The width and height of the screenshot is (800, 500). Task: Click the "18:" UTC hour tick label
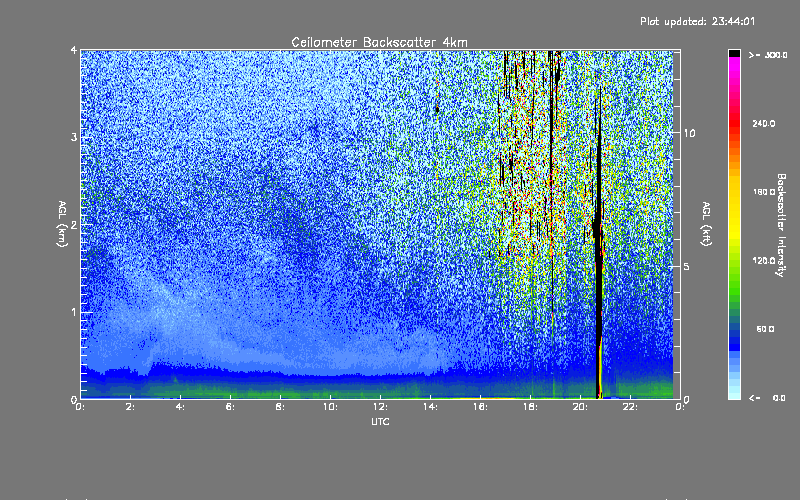point(530,407)
